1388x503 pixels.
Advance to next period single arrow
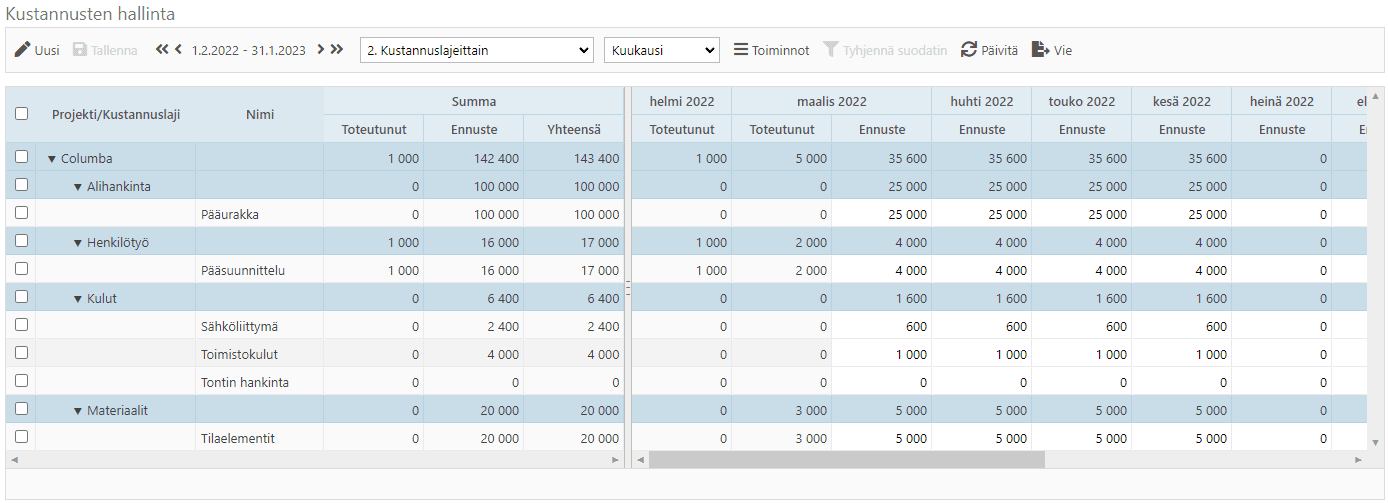[x=321, y=49]
